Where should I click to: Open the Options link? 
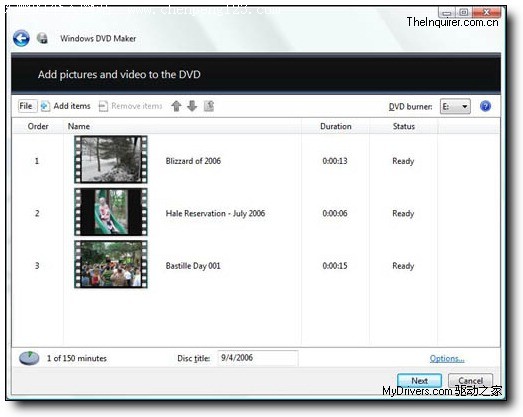(x=447, y=359)
